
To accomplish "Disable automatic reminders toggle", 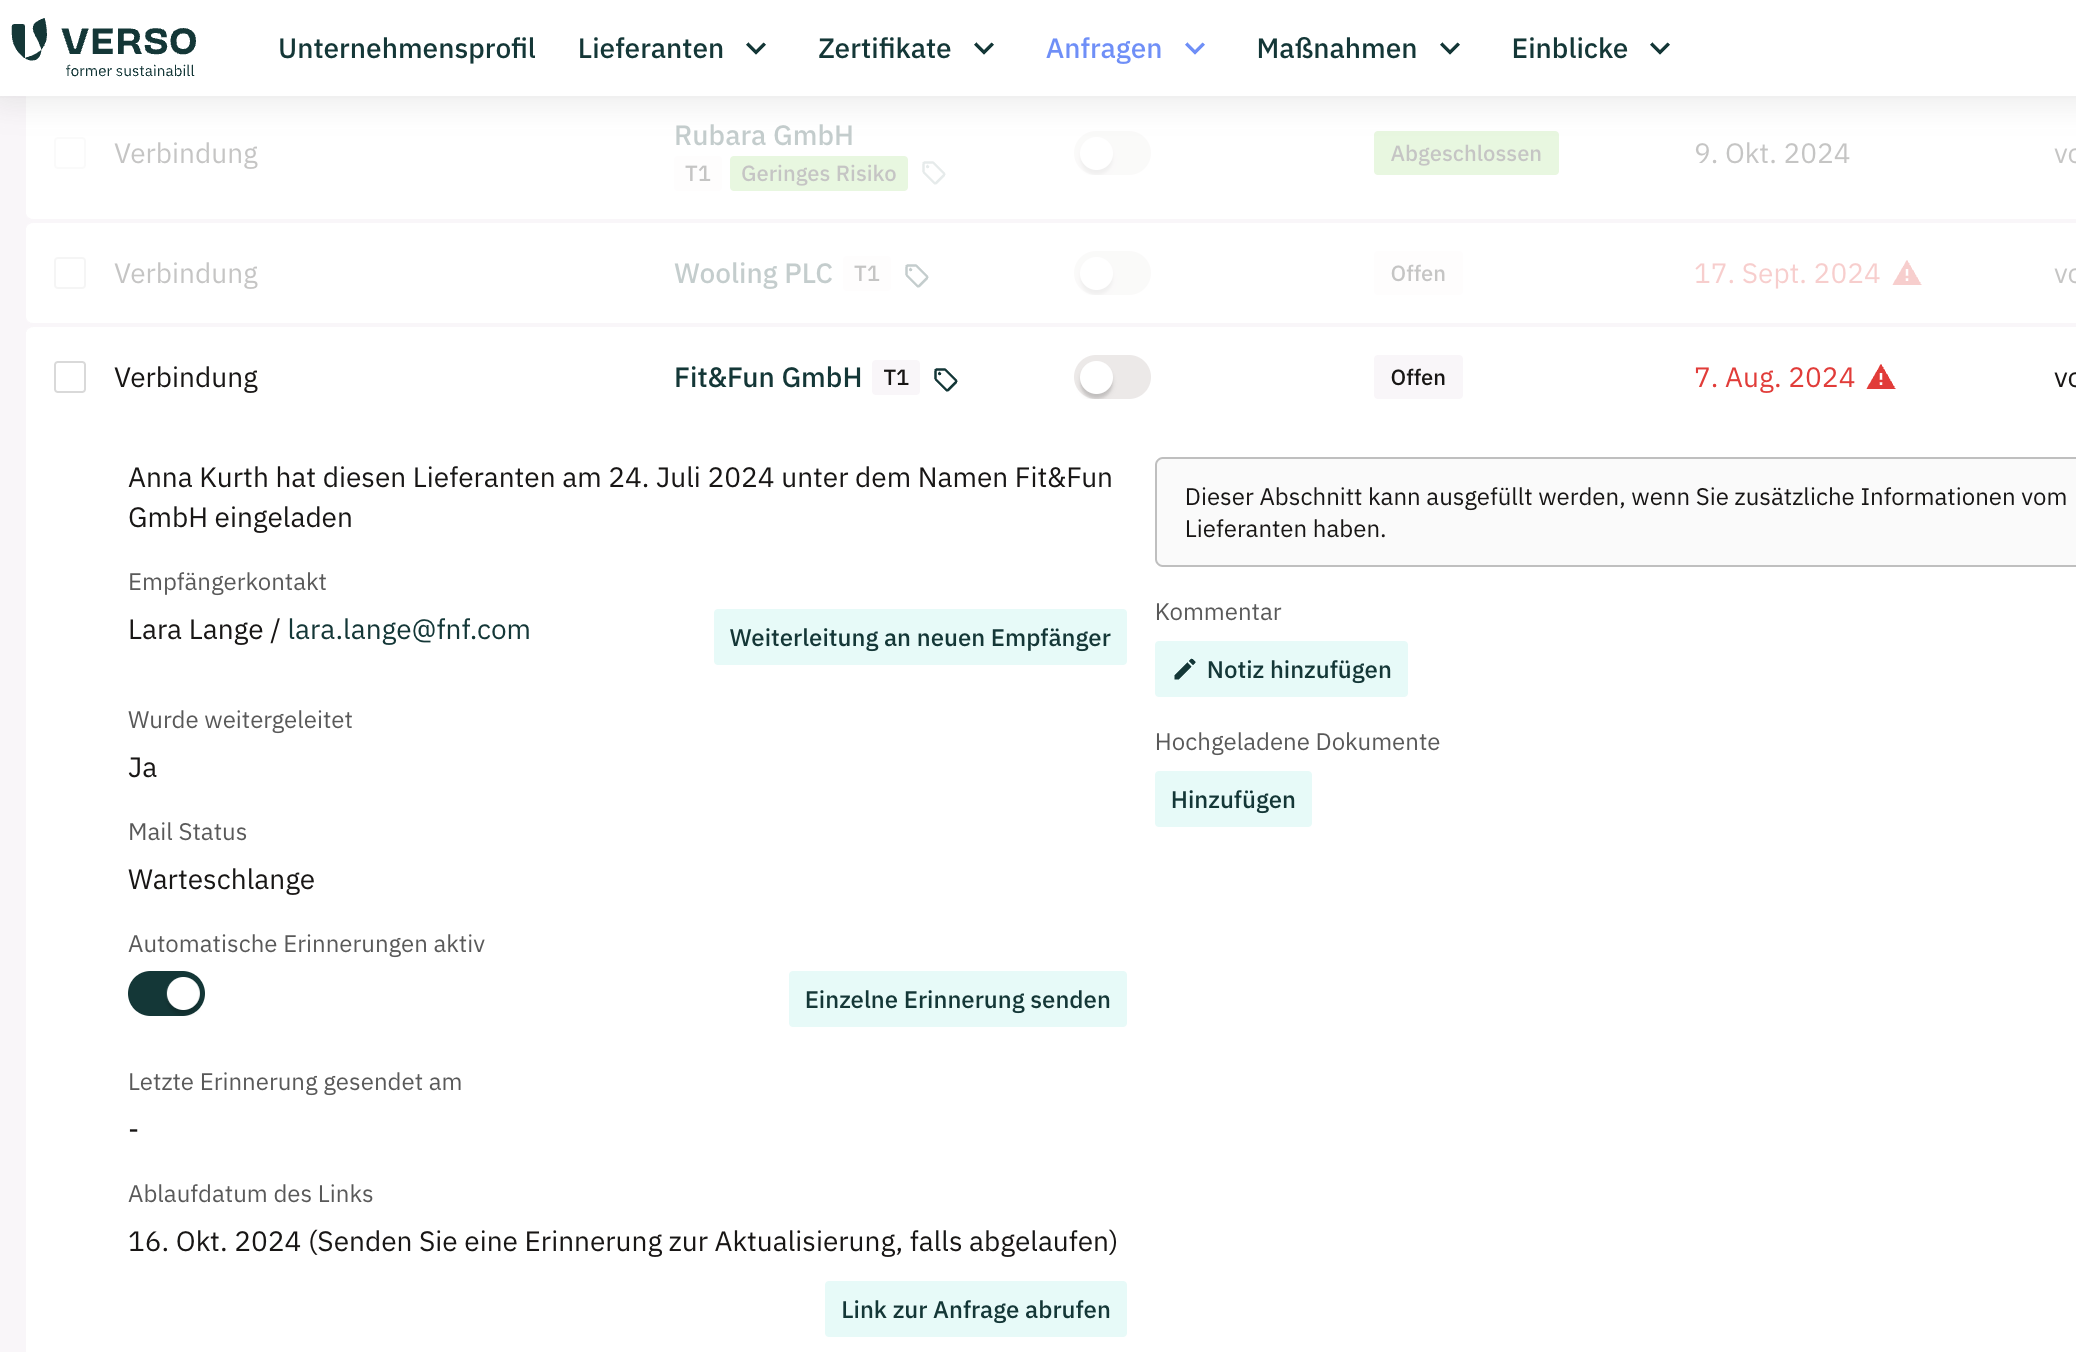I will (x=166, y=994).
